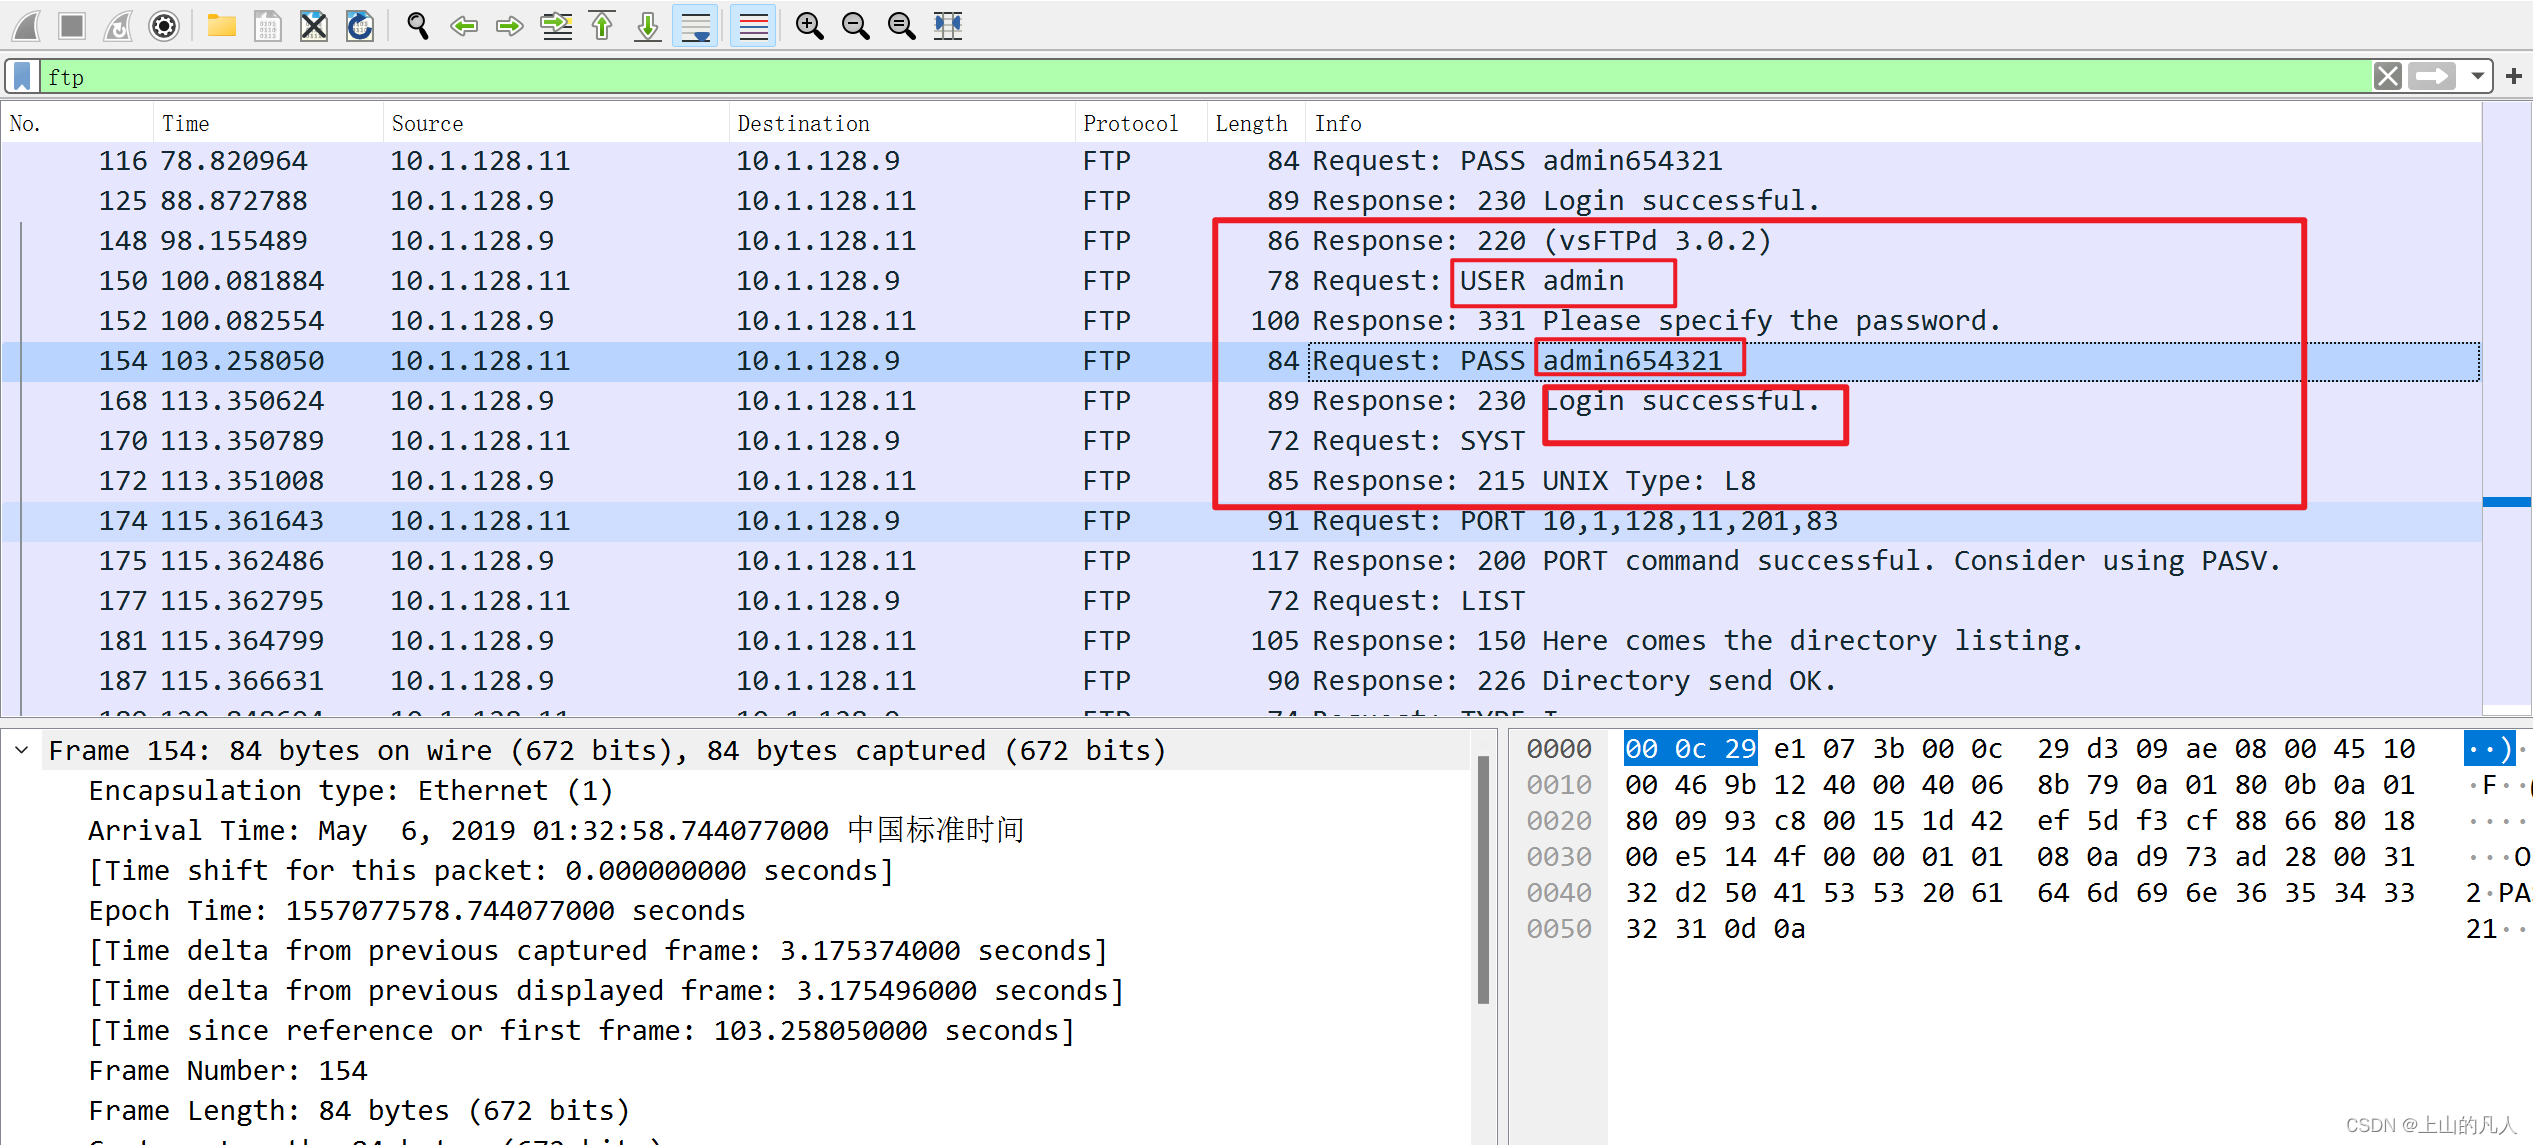
Task: Toggle packet colorizing rules
Action: pyautogui.click(x=753, y=25)
